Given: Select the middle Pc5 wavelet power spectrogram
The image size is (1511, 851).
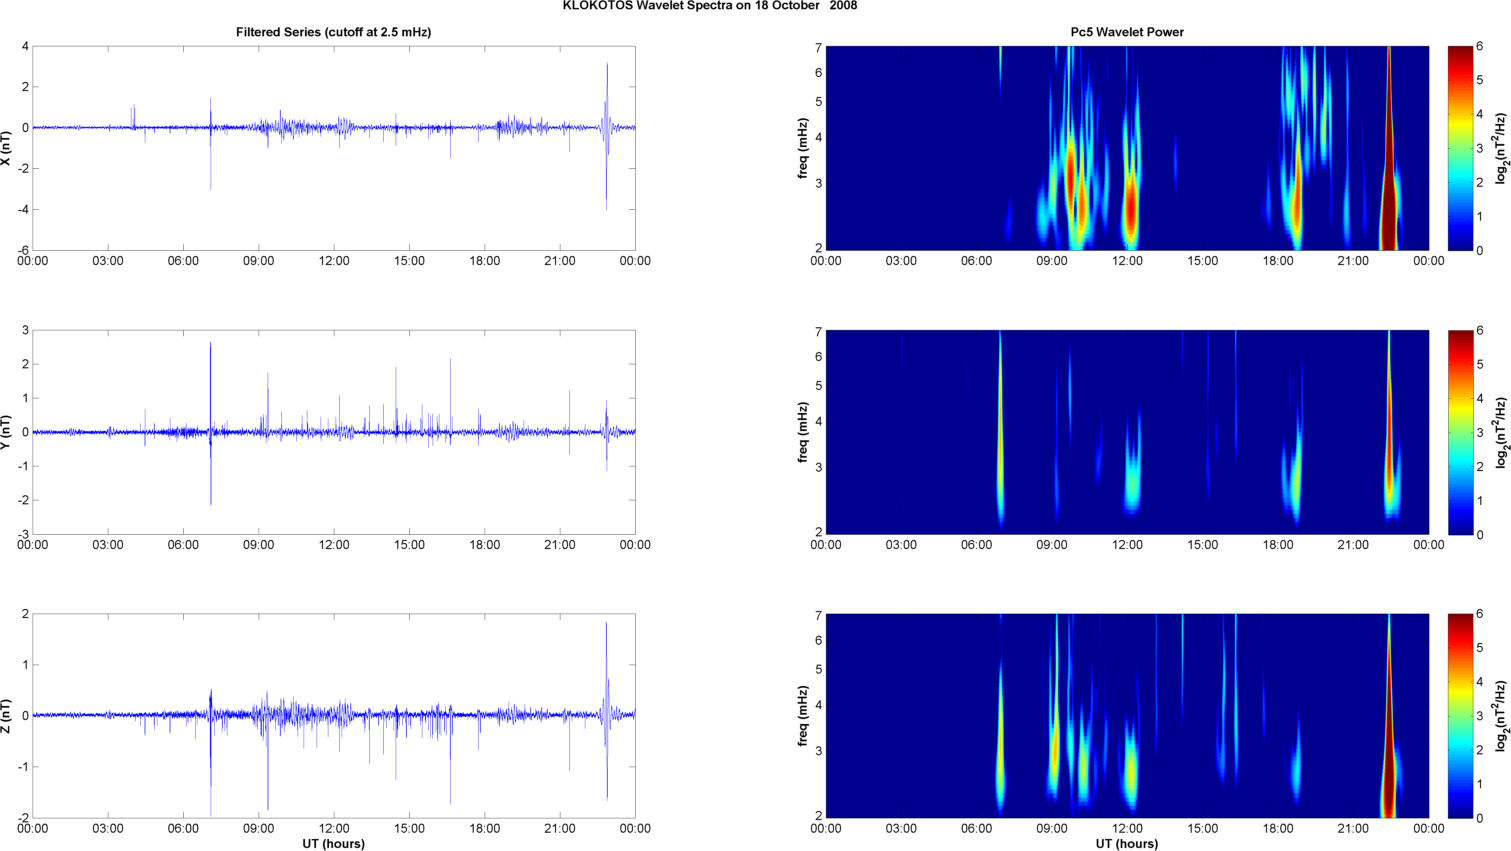Looking at the screenshot, I should coord(1127,432).
